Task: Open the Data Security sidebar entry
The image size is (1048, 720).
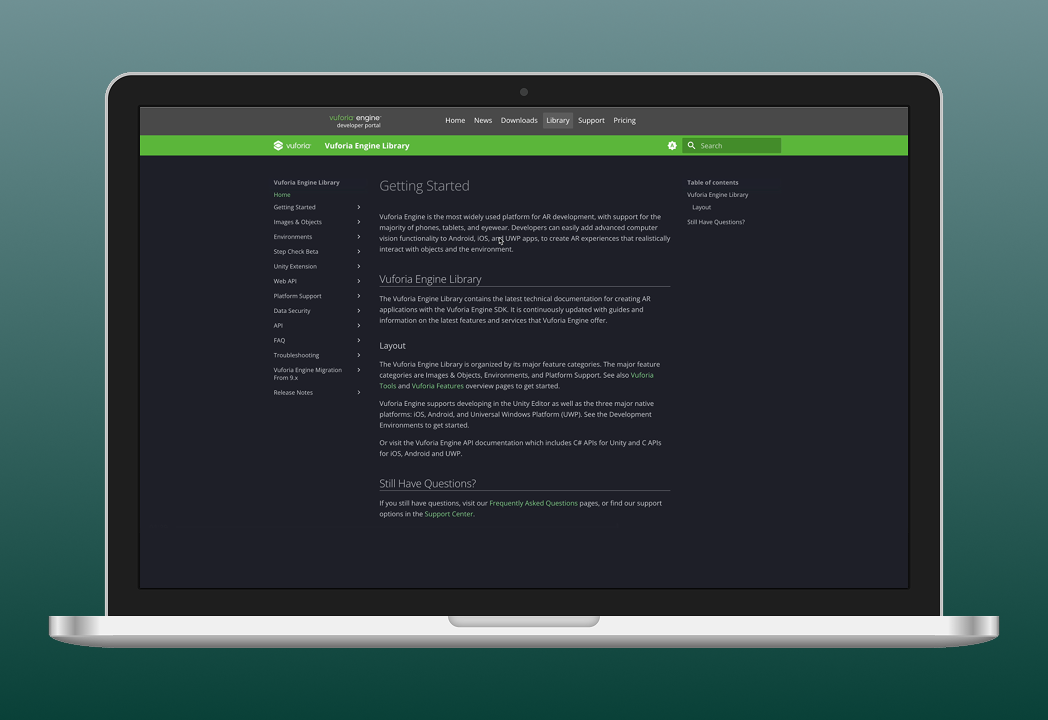Action: click(292, 310)
